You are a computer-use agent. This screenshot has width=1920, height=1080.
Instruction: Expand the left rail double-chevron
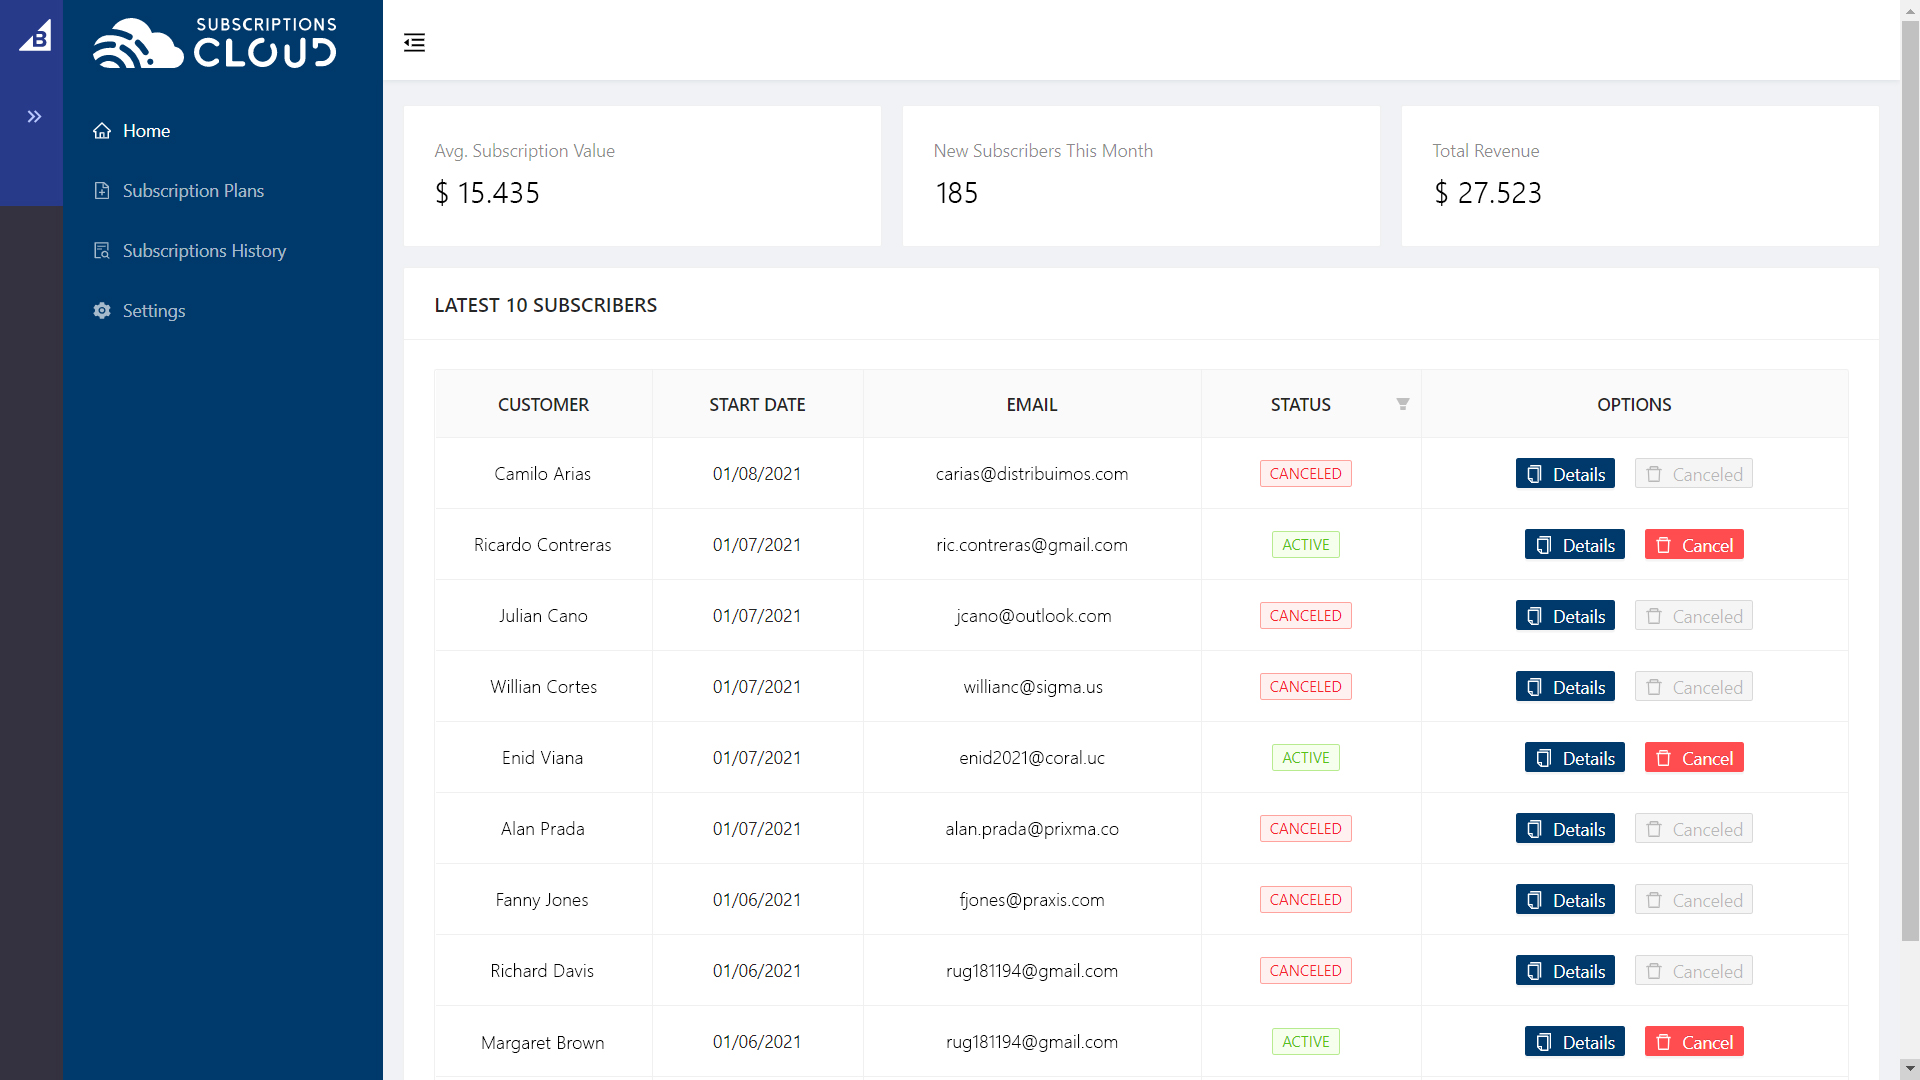[x=34, y=117]
